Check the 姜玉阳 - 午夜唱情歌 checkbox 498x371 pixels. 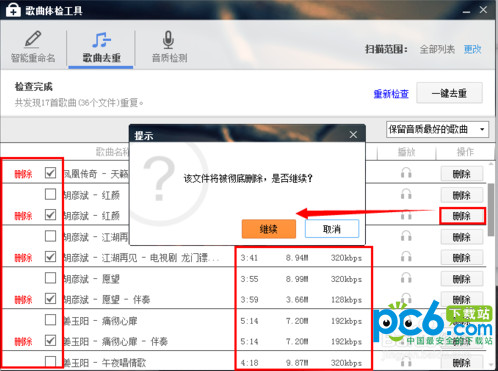coord(50,361)
